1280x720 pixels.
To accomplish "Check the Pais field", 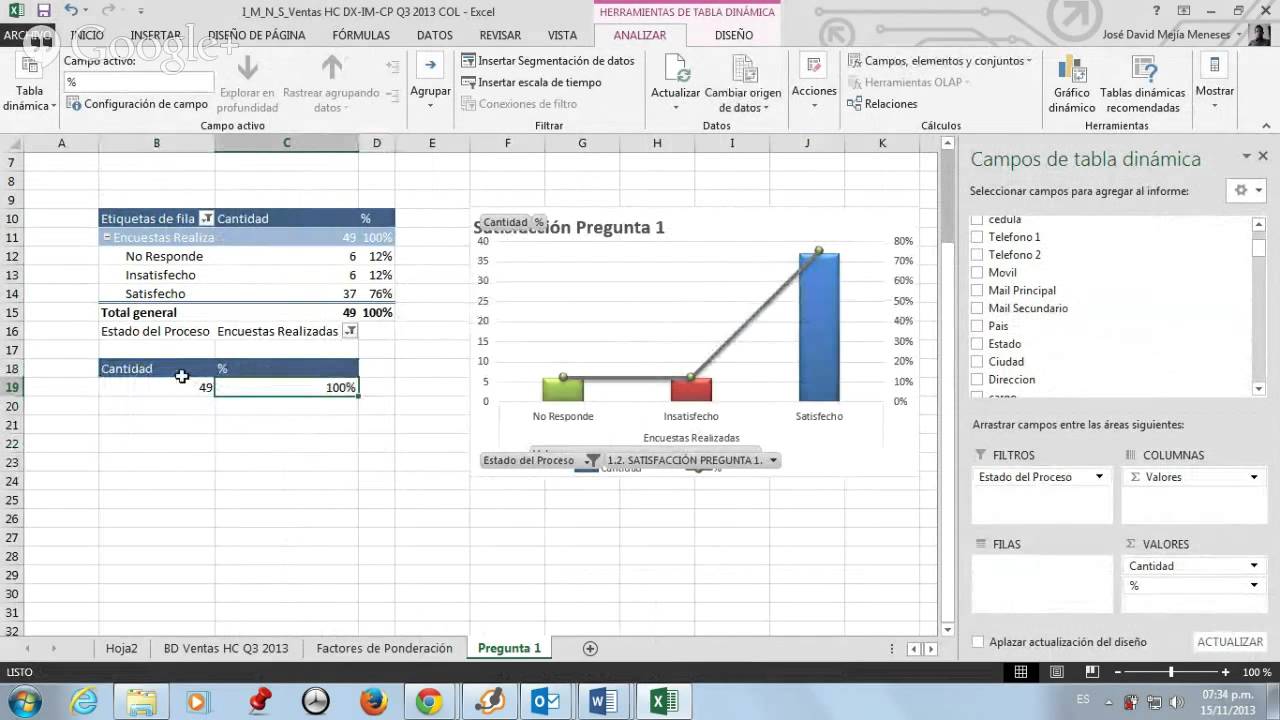I will [x=979, y=326].
